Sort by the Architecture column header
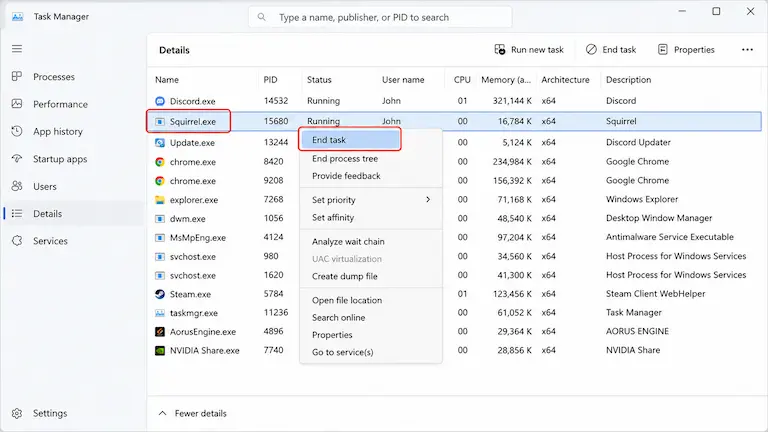 [x=565, y=80]
